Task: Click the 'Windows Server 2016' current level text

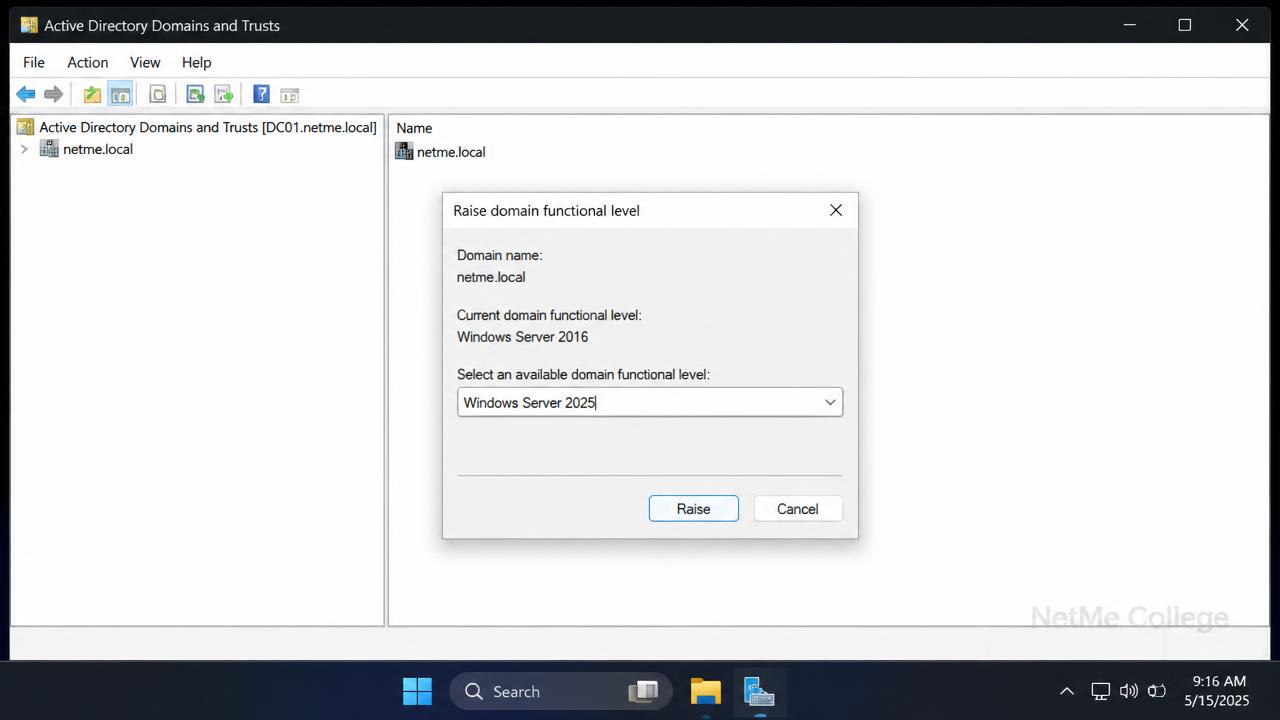Action: point(523,337)
